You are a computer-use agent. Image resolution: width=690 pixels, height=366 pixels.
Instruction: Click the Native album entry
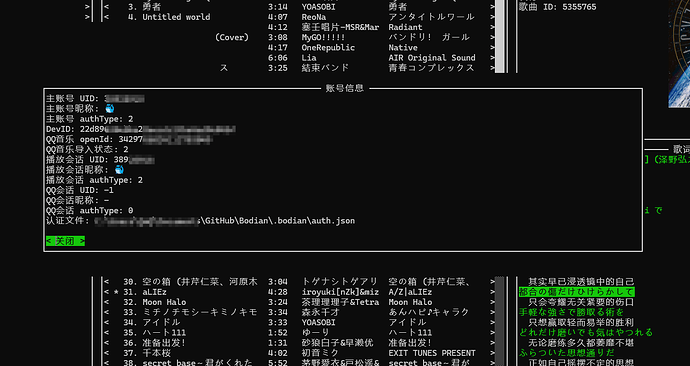pyautogui.click(x=403, y=48)
